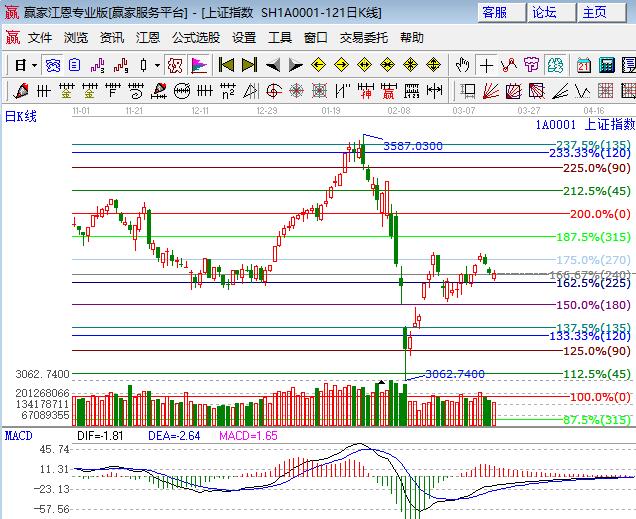Click the yellow diamond left-arrow icon
This screenshot has width=636, height=519.
coord(318,65)
